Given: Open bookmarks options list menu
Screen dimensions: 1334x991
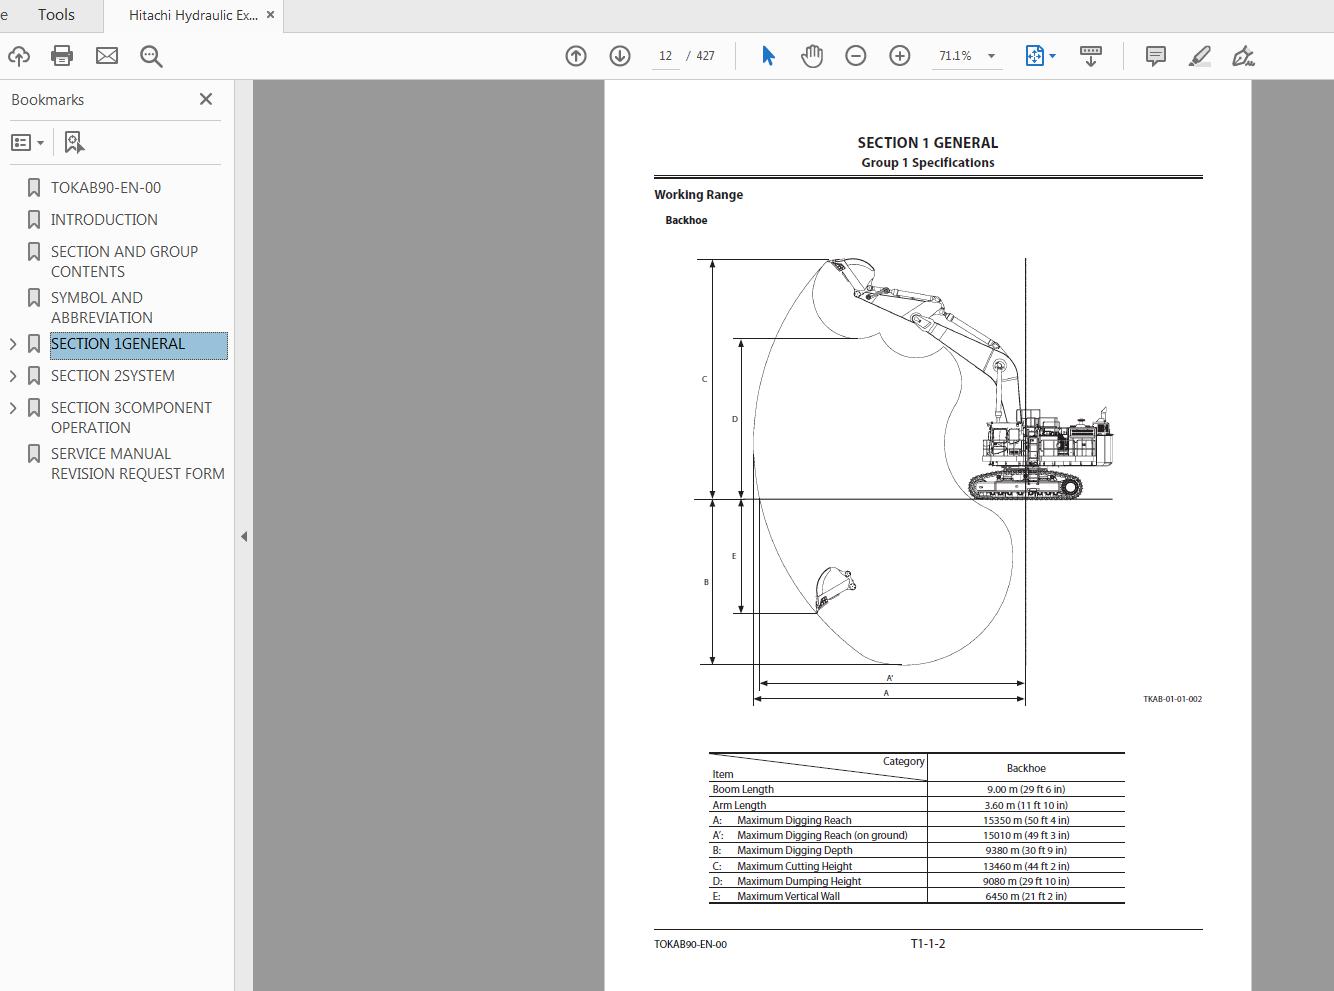Looking at the screenshot, I should click(28, 142).
